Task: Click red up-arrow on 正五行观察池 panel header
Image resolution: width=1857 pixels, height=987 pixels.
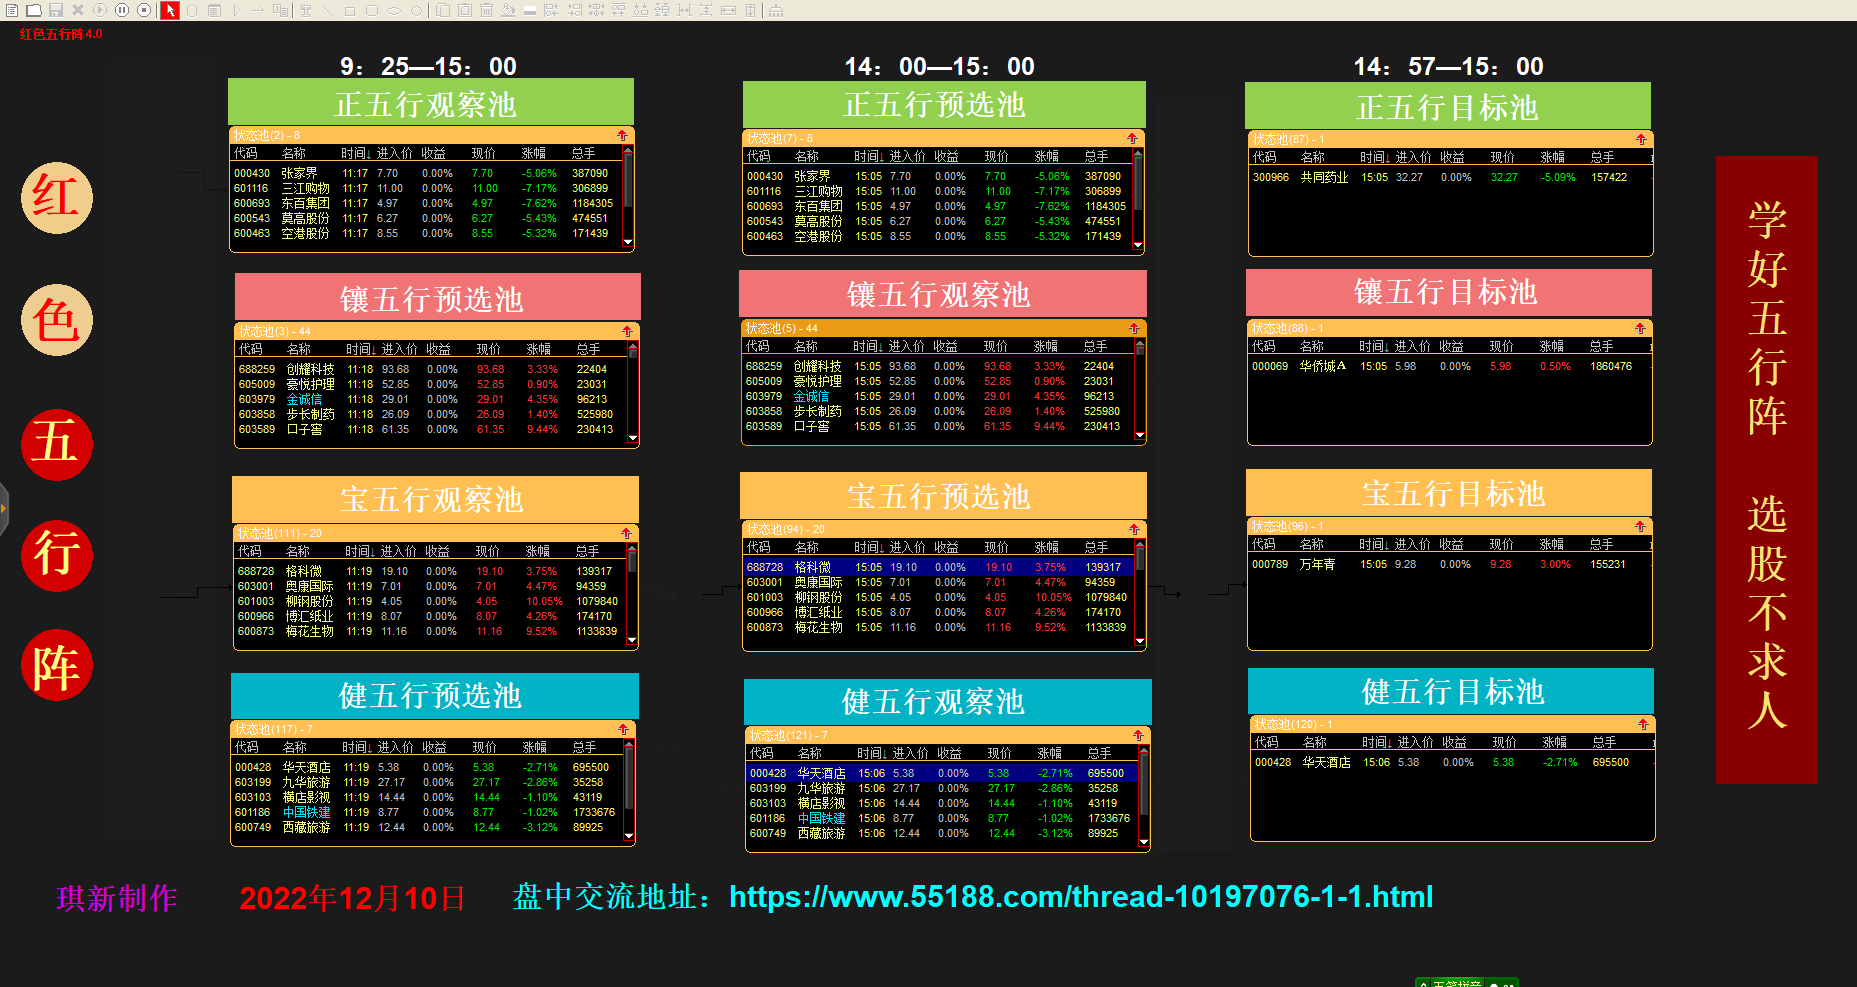Action: (622, 135)
